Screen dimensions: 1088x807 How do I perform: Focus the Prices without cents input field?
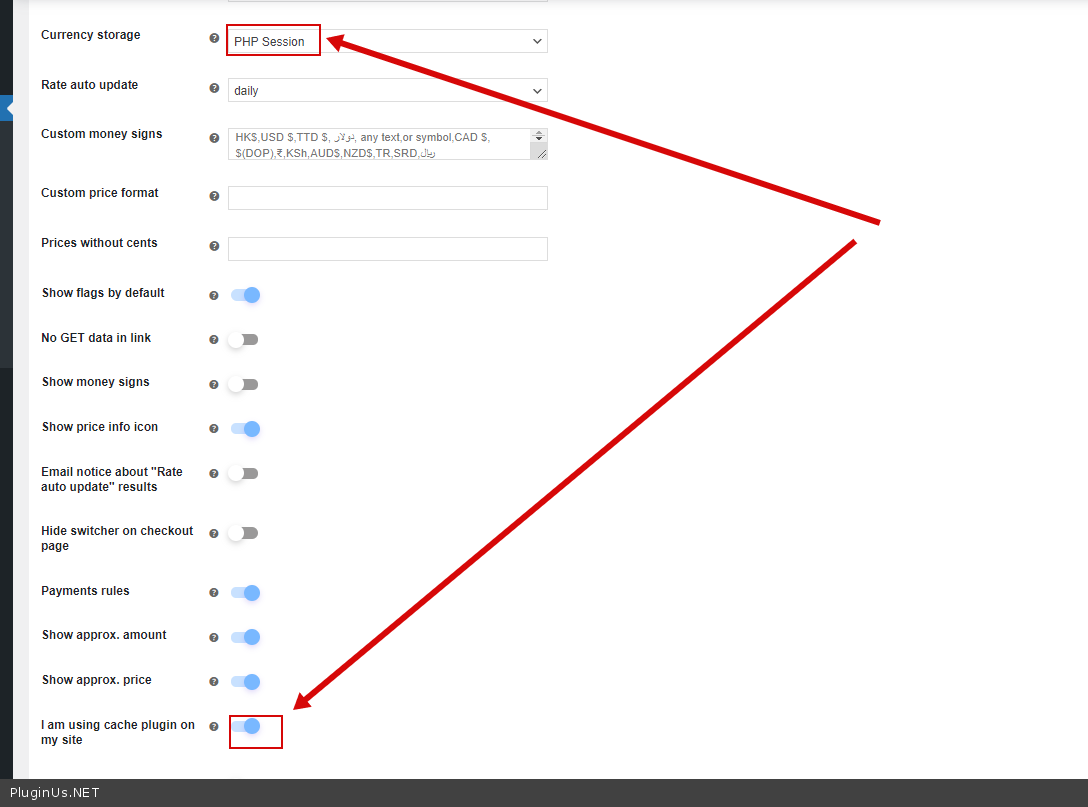[x=387, y=249]
